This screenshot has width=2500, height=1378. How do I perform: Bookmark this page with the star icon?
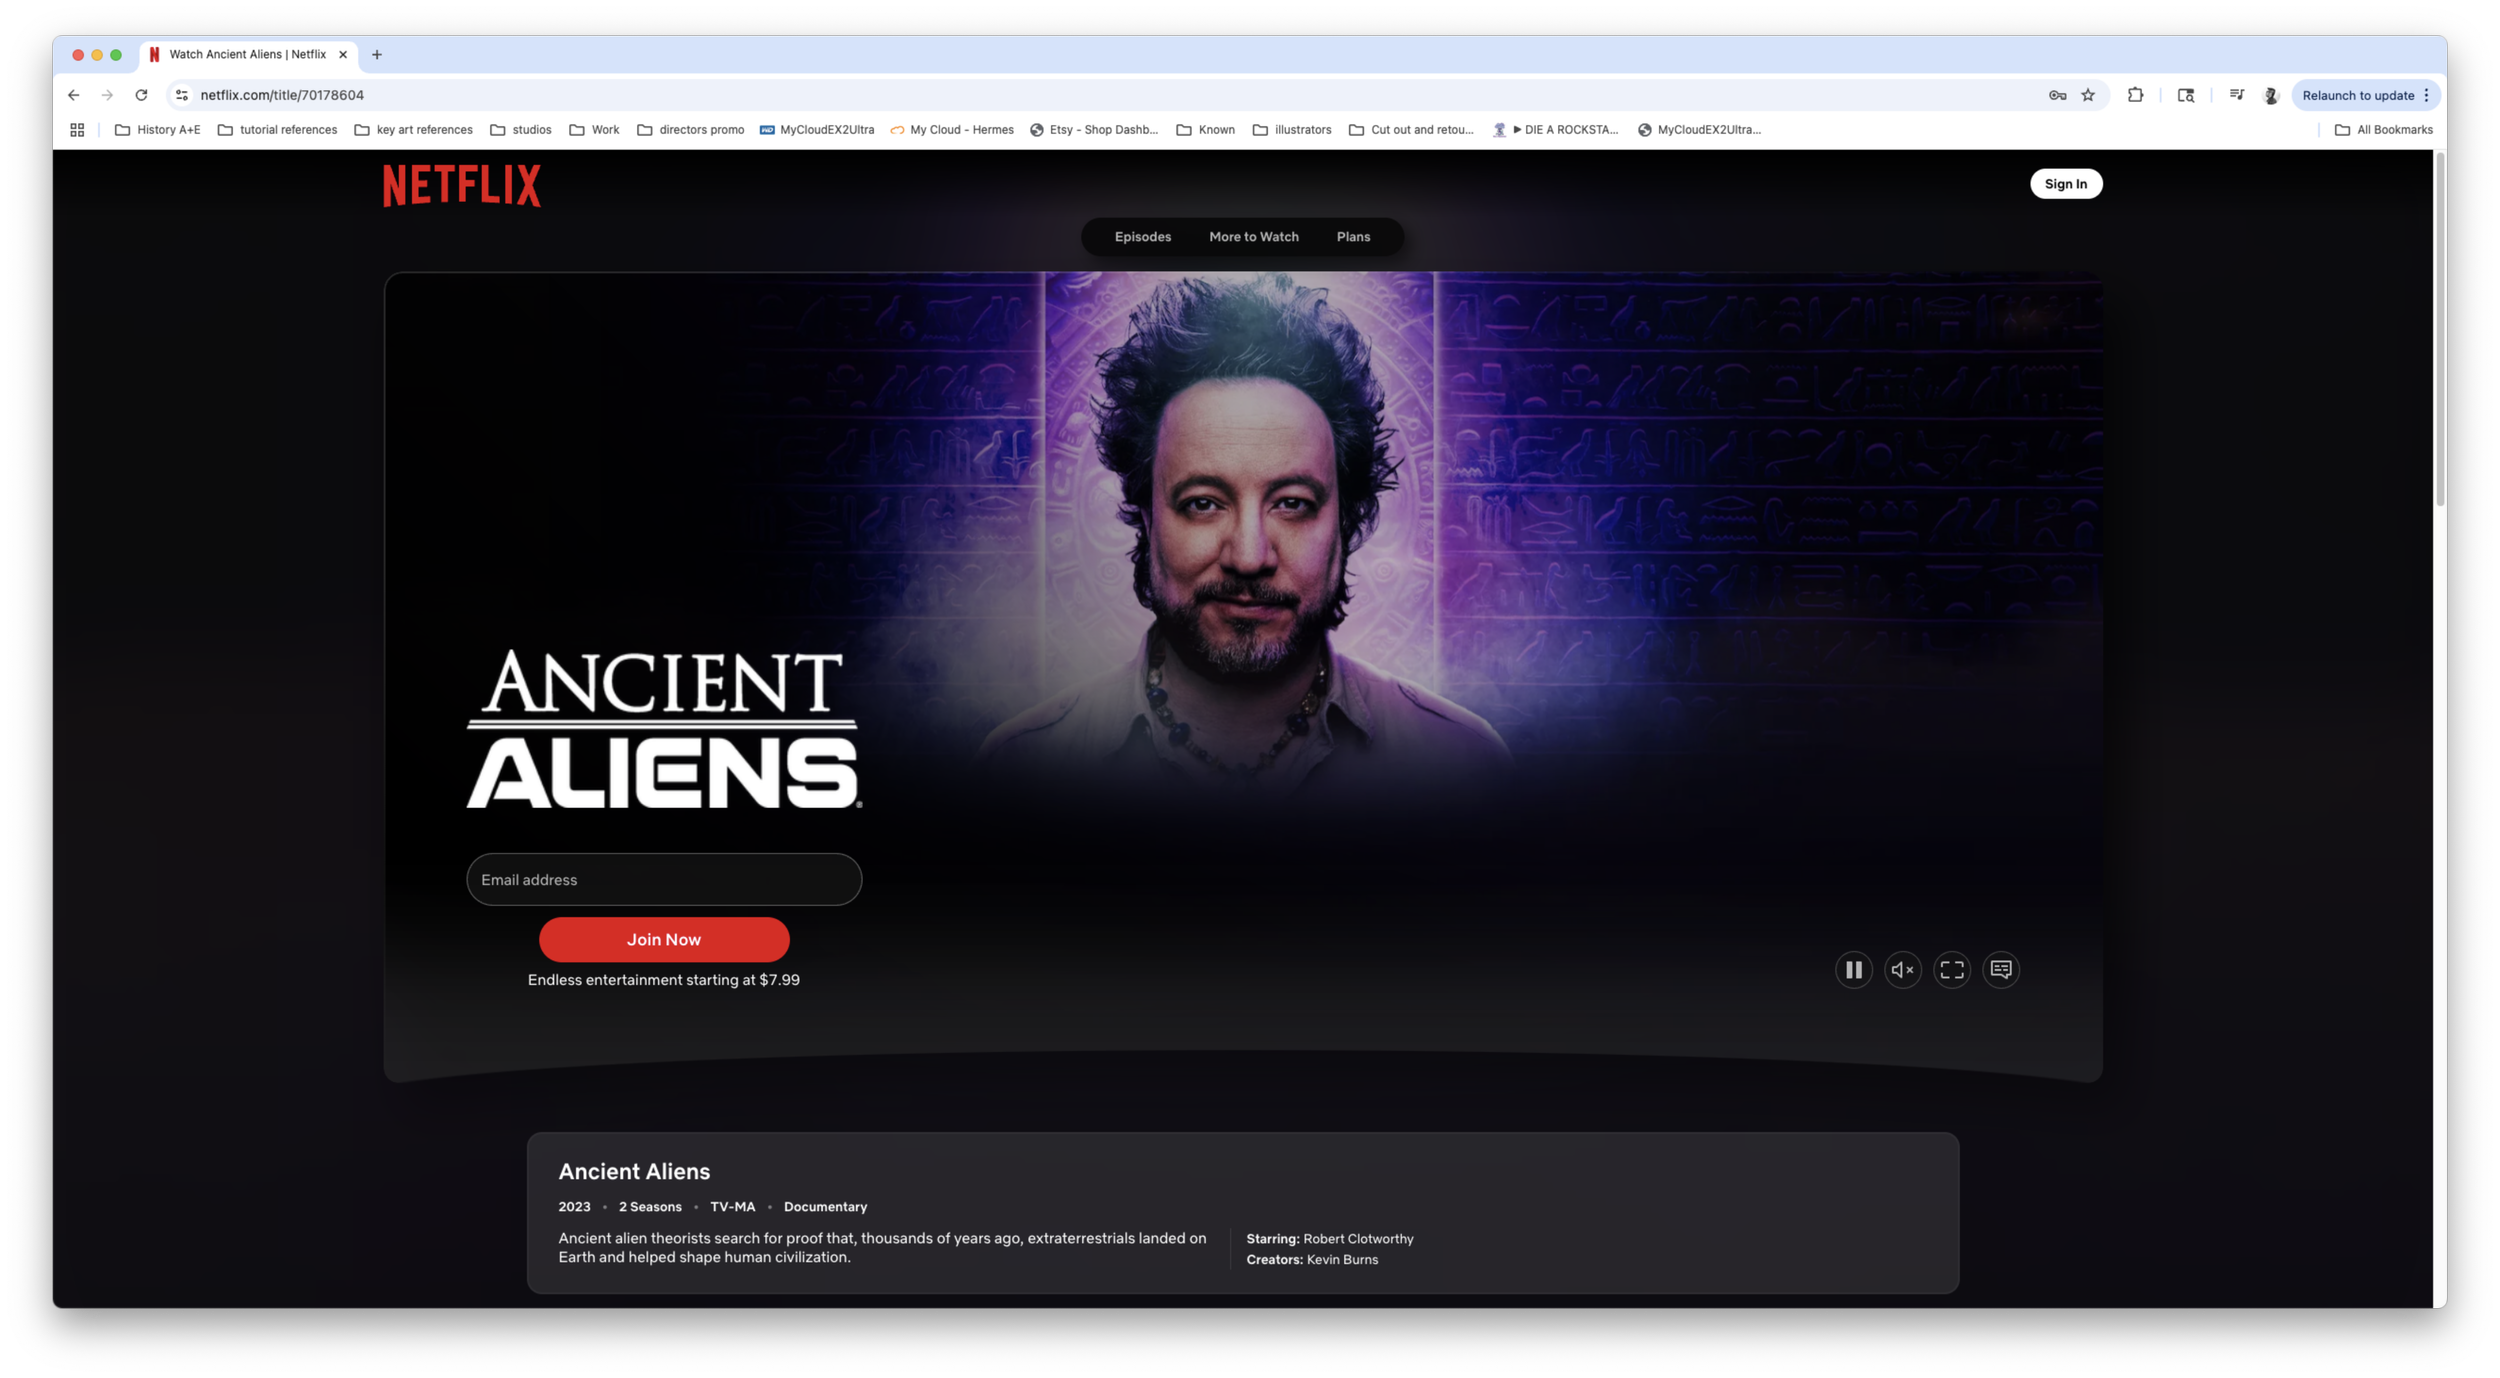pos(2088,95)
